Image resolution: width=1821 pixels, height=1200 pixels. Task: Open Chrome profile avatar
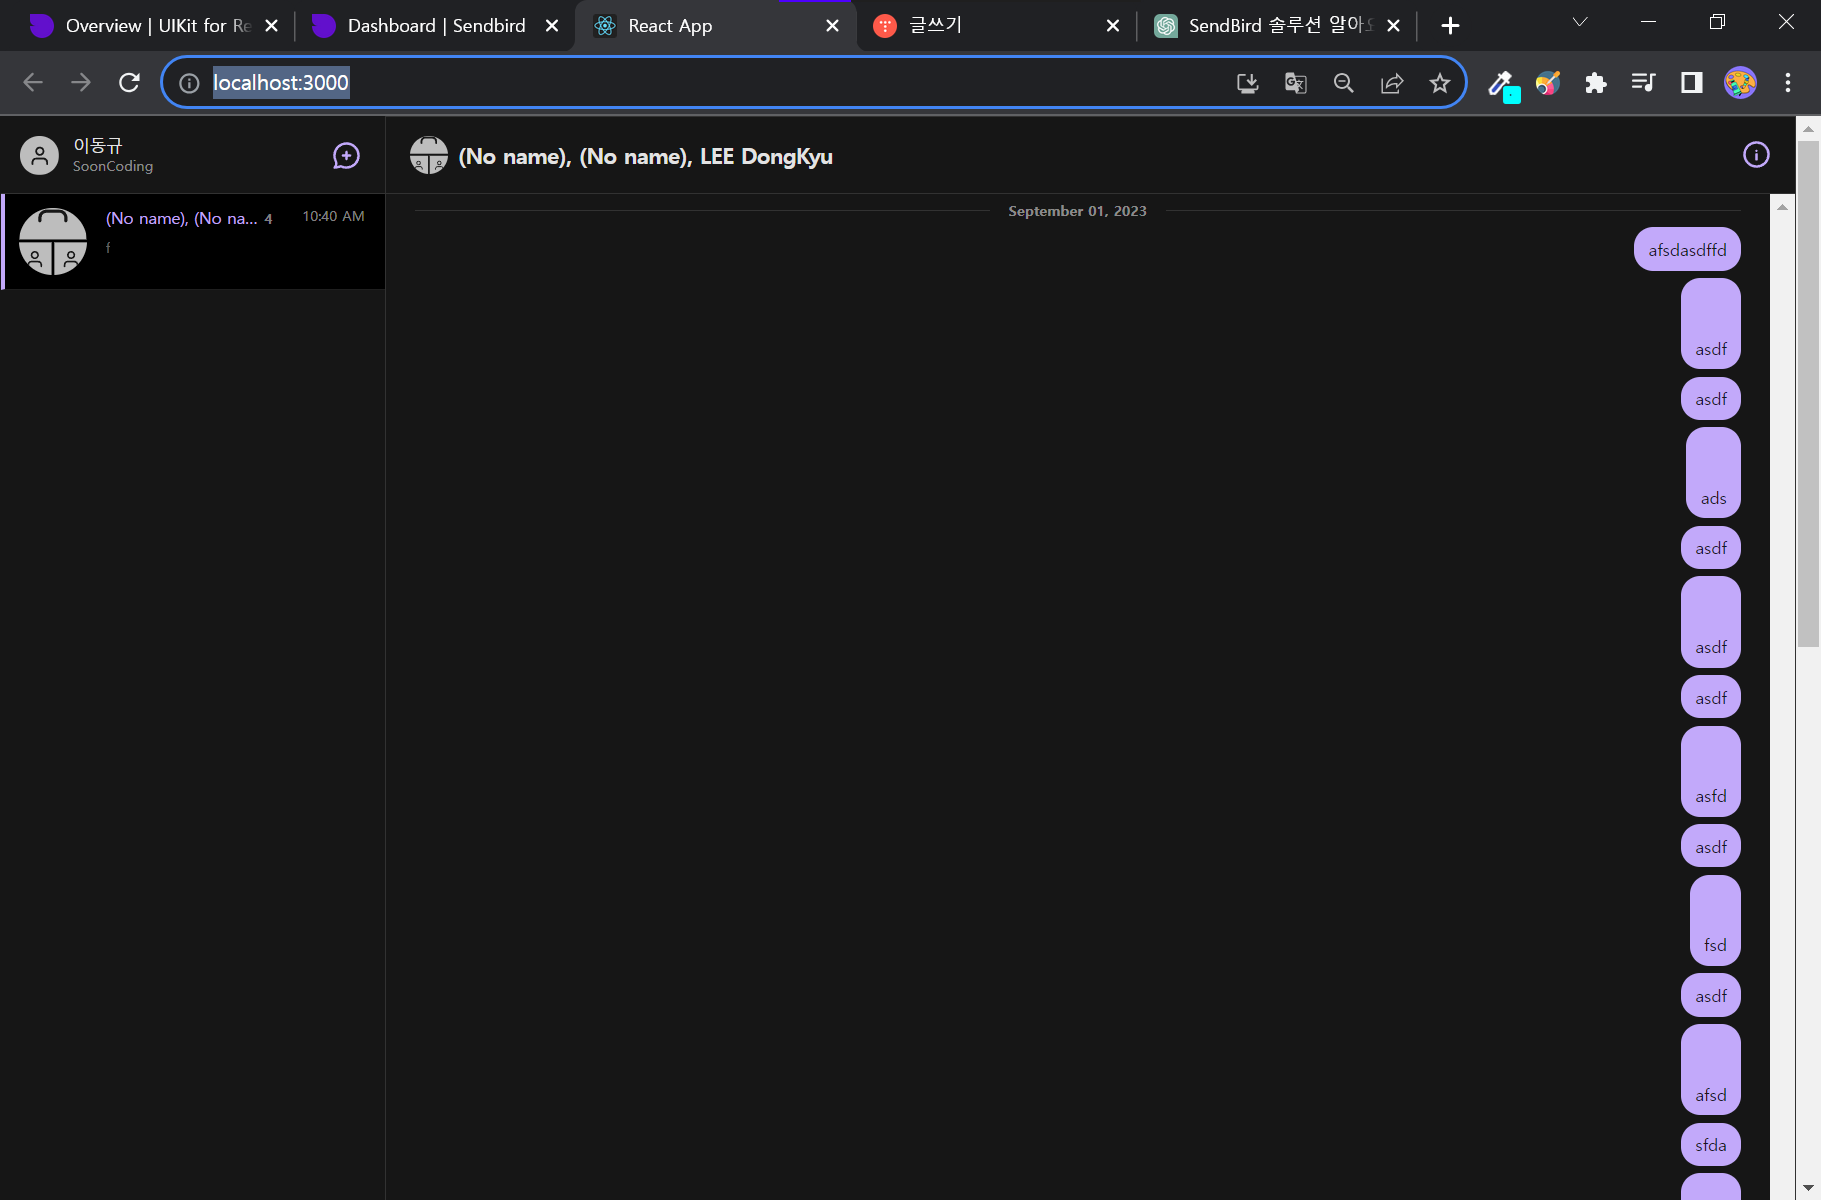click(1740, 83)
